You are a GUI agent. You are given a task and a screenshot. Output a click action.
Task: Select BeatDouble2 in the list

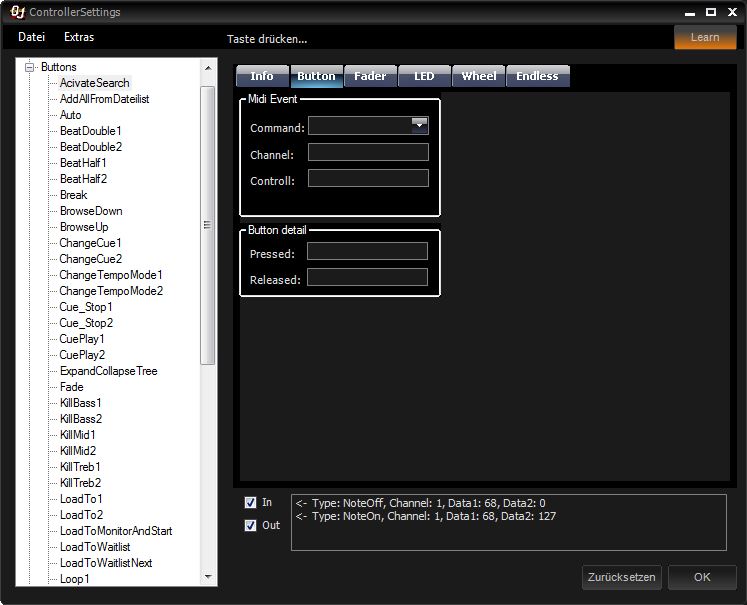coord(91,147)
